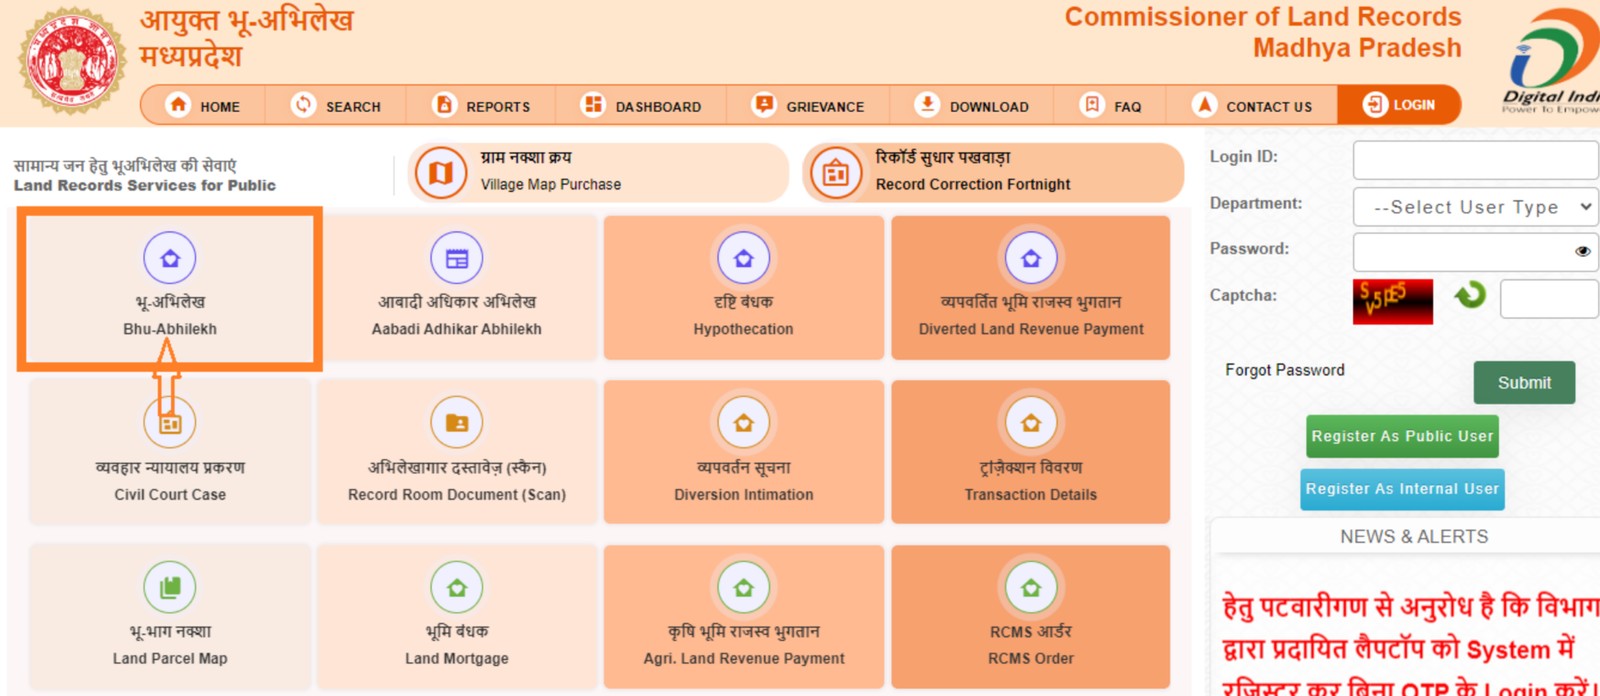
Task: Click the Diversion Intimation label
Action: [x=744, y=495]
